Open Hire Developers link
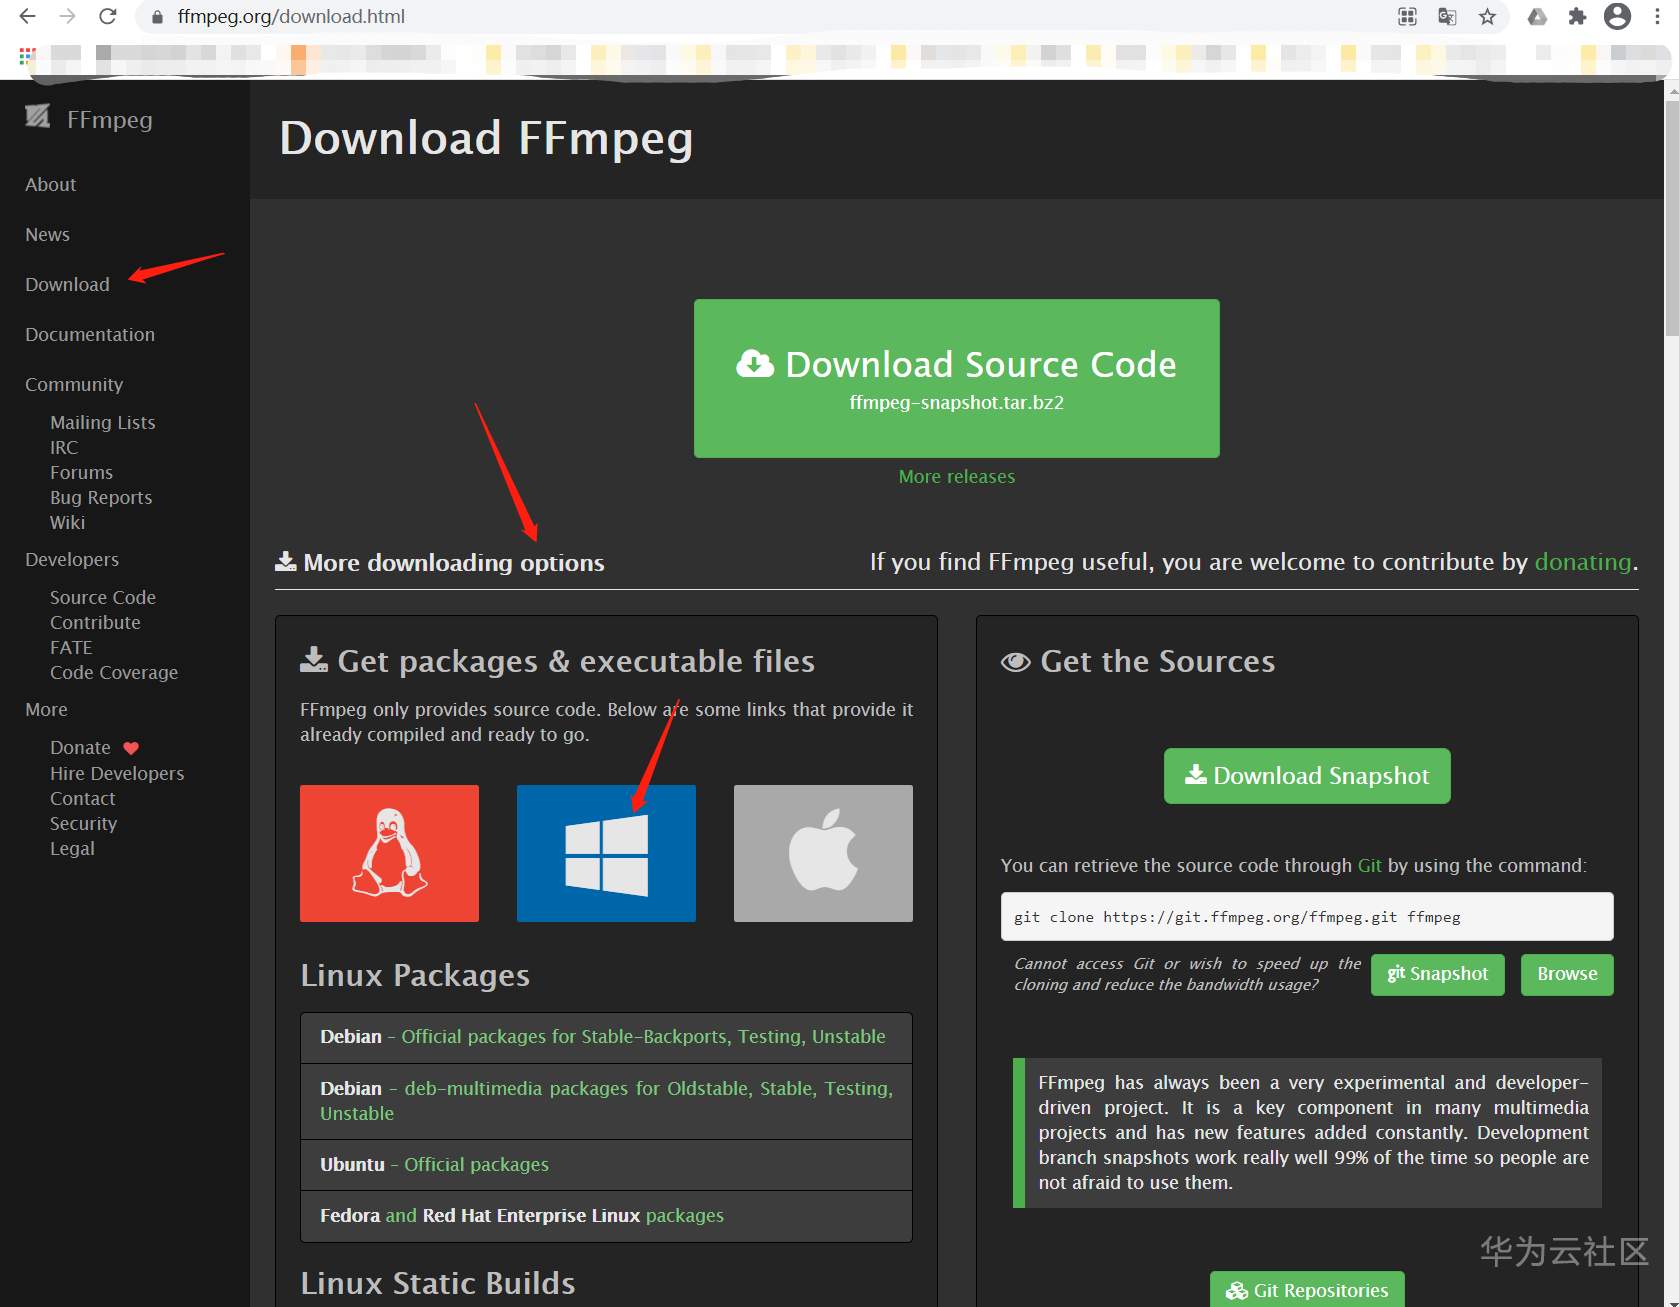 click(x=117, y=773)
